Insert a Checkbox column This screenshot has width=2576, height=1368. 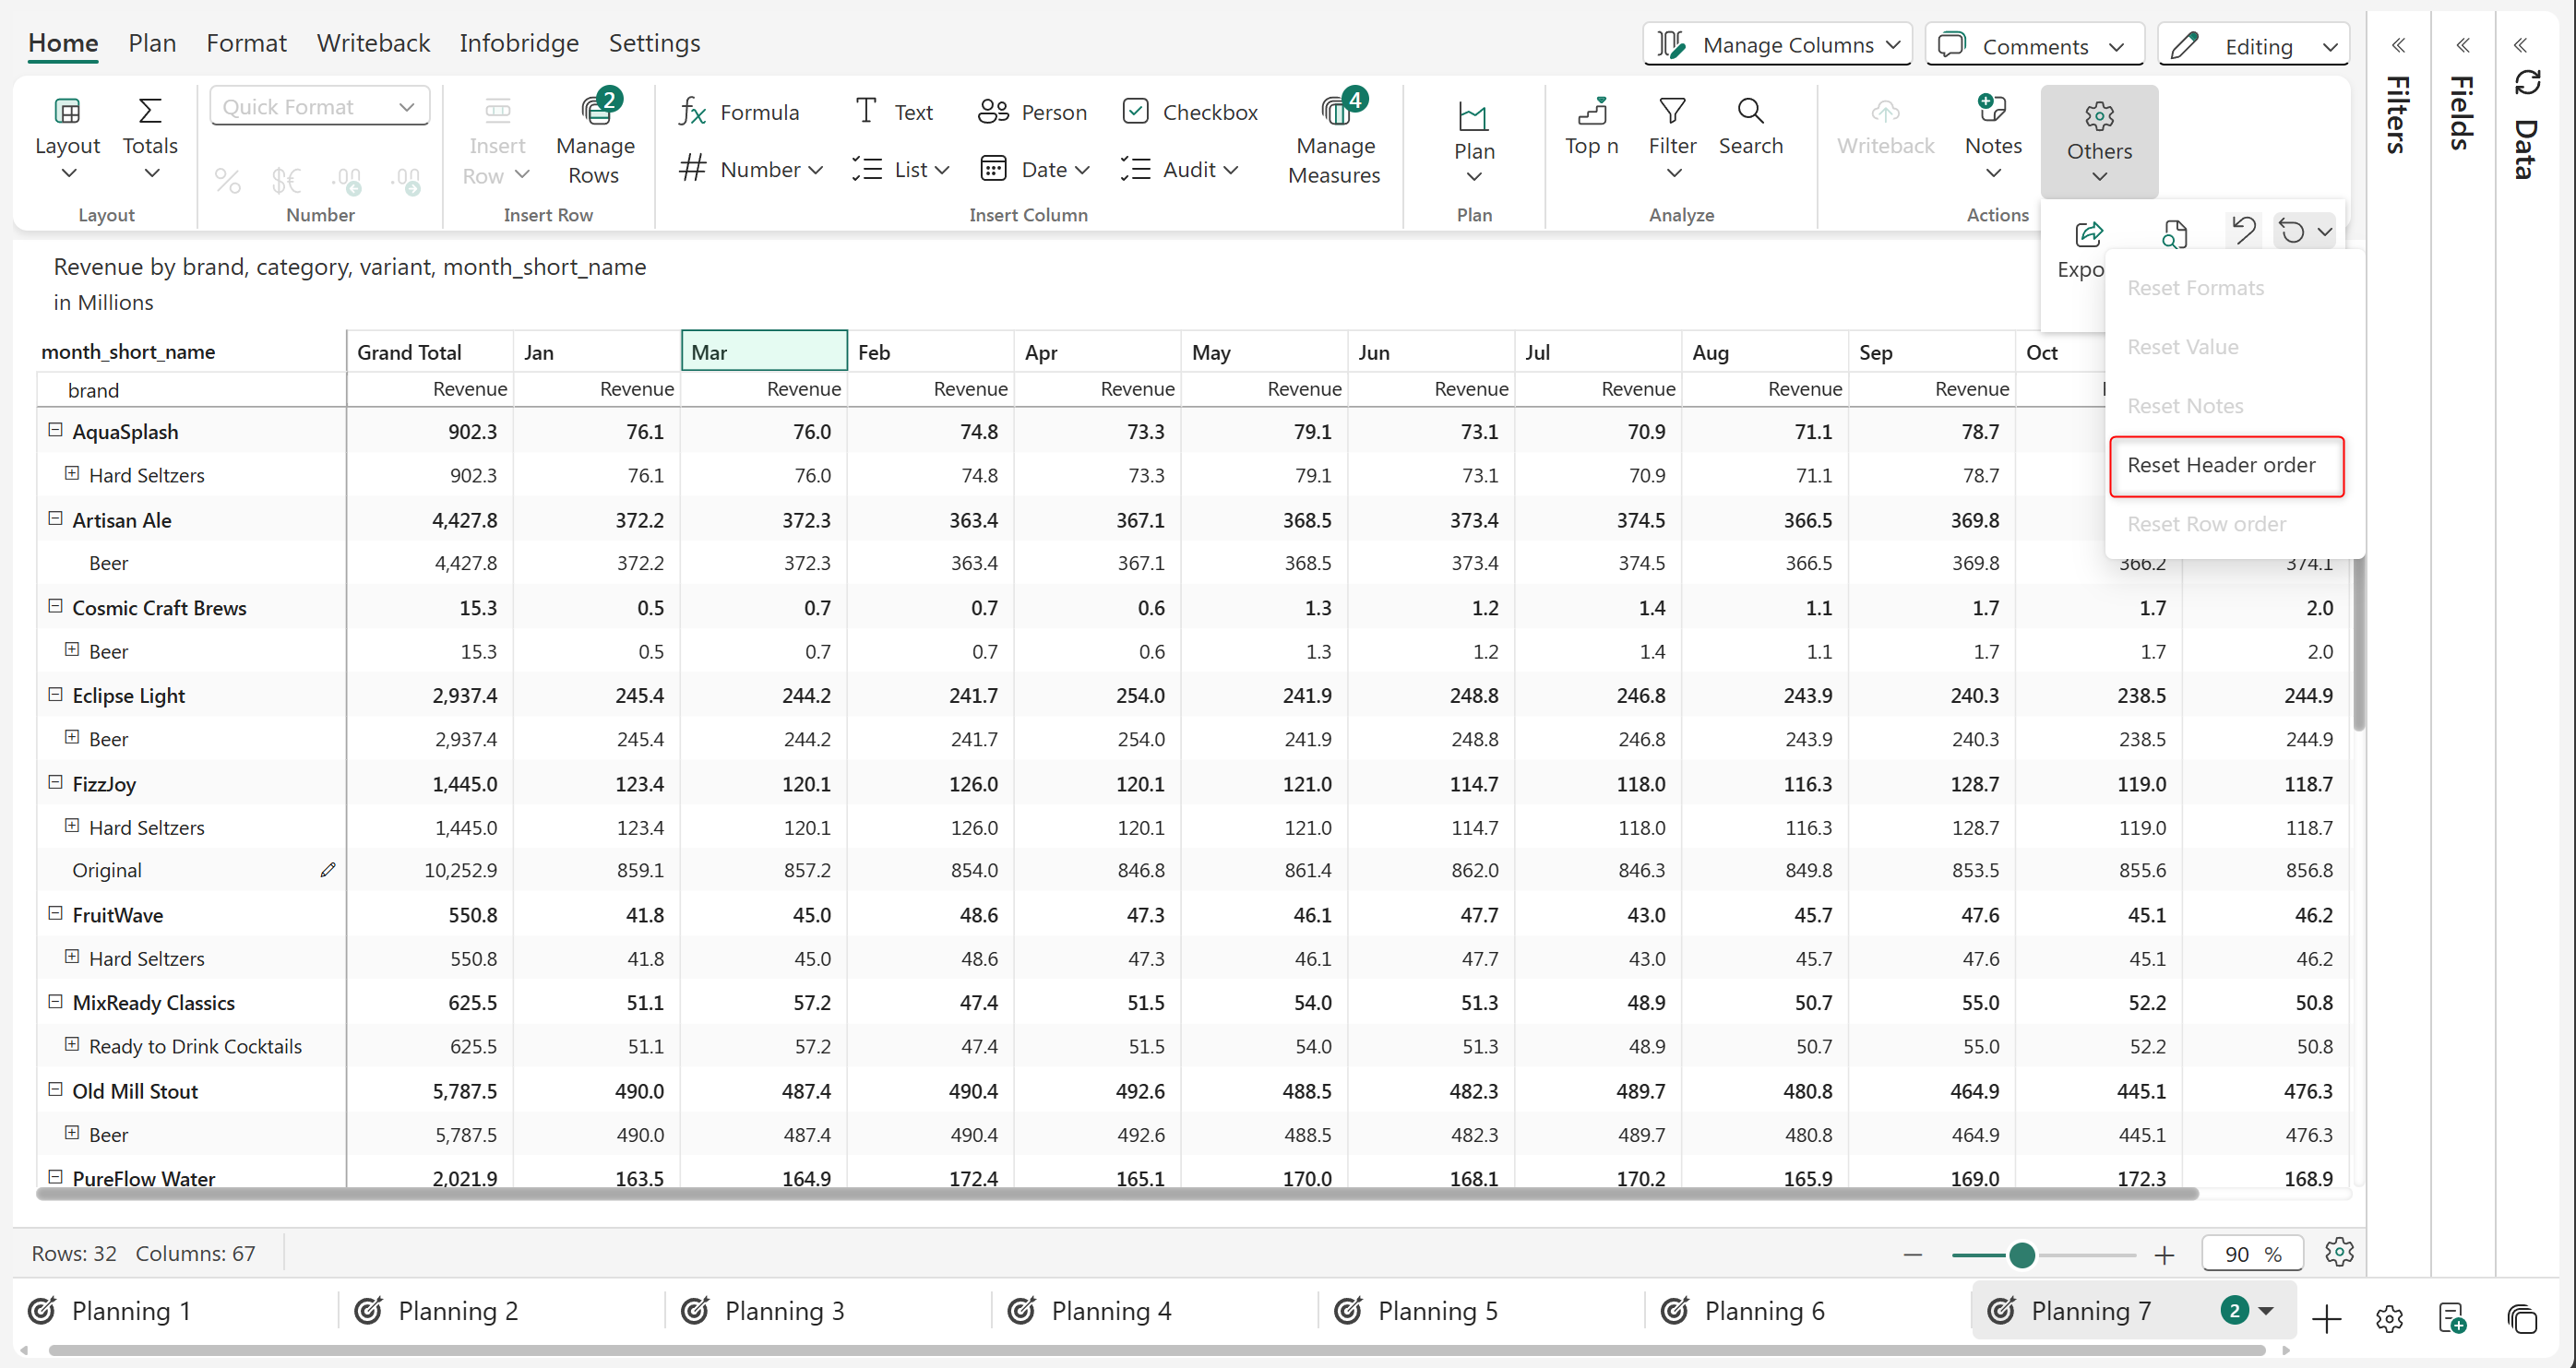1190,112
